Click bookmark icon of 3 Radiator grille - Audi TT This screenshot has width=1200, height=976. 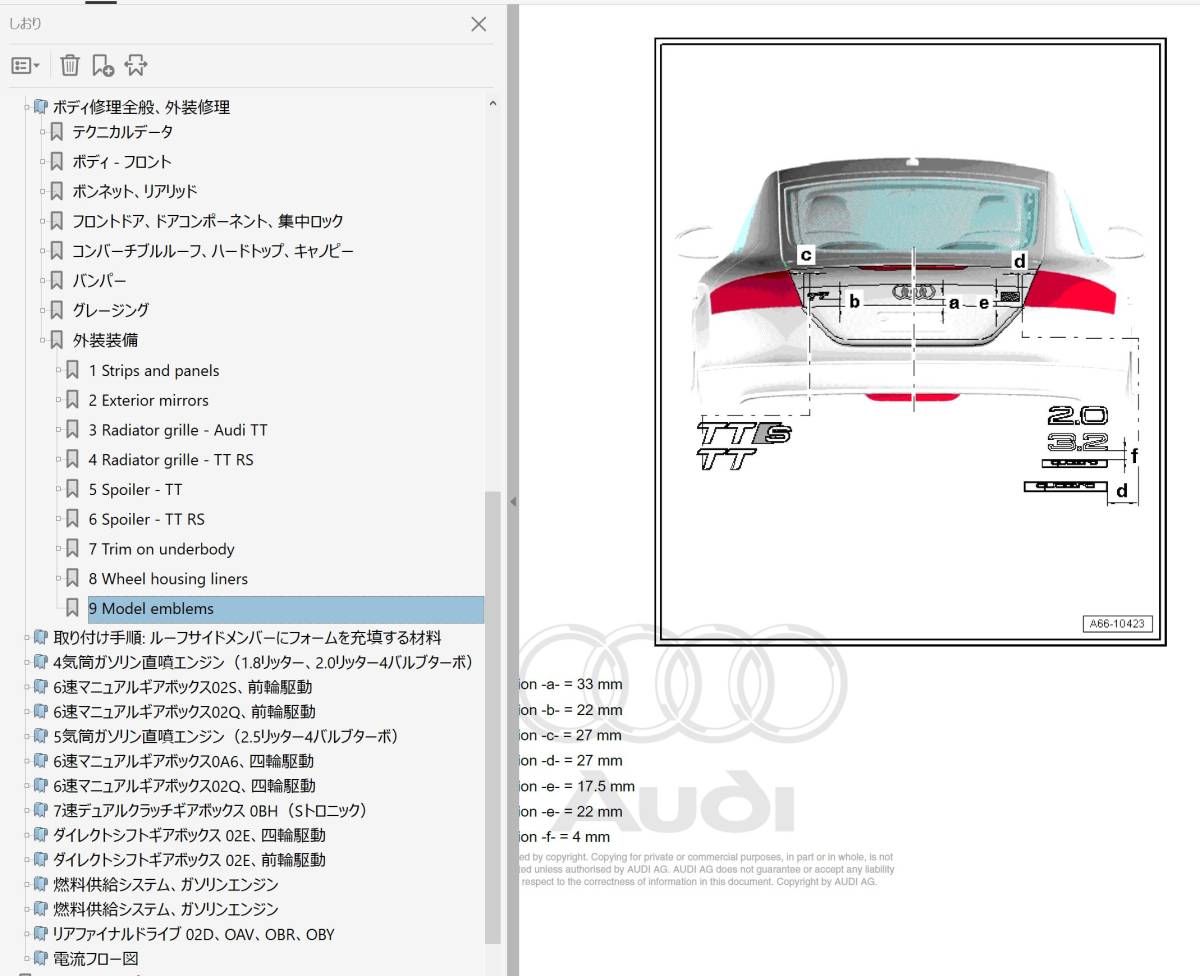pyautogui.click(x=73, y=430)
